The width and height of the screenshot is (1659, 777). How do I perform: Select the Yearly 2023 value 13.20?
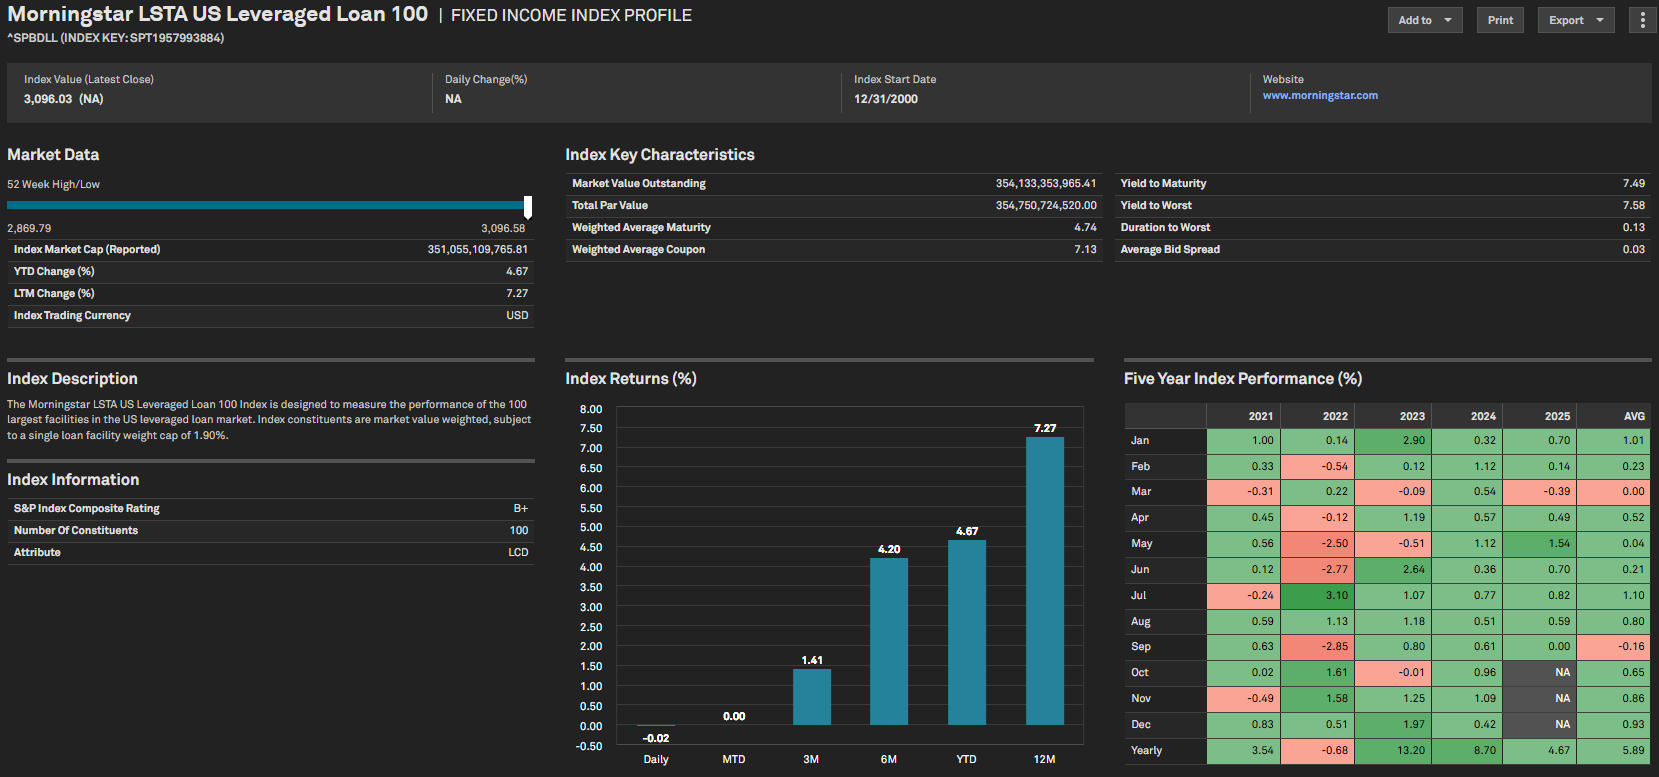pos(1392,750)
